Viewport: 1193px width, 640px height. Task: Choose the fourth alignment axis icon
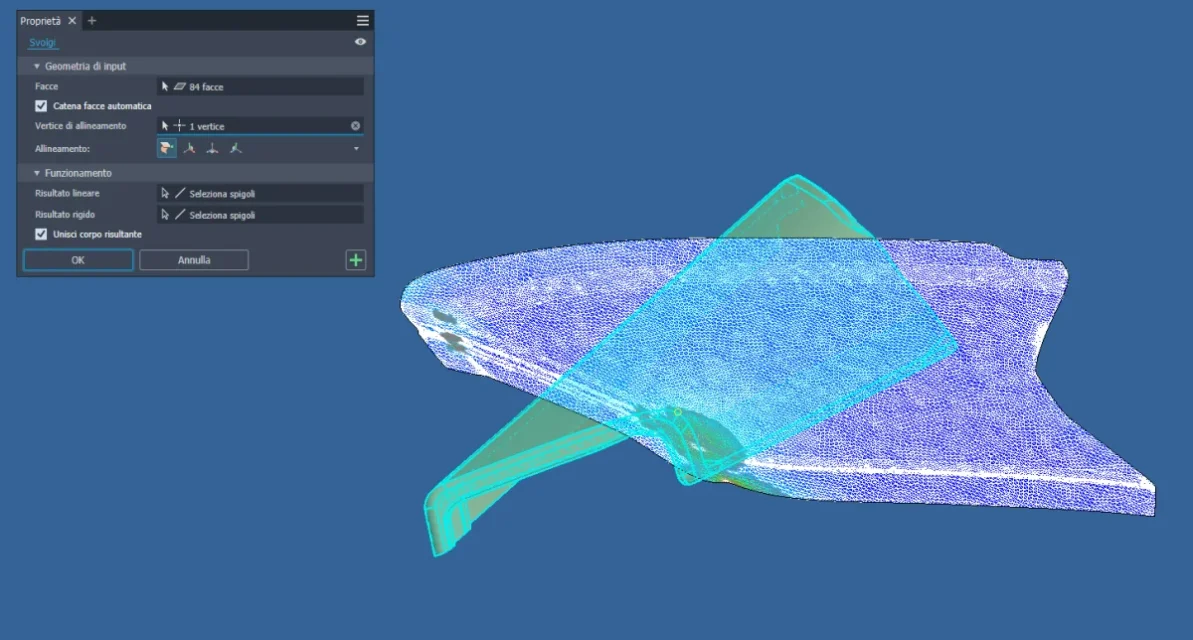click(x=235, y=148)
